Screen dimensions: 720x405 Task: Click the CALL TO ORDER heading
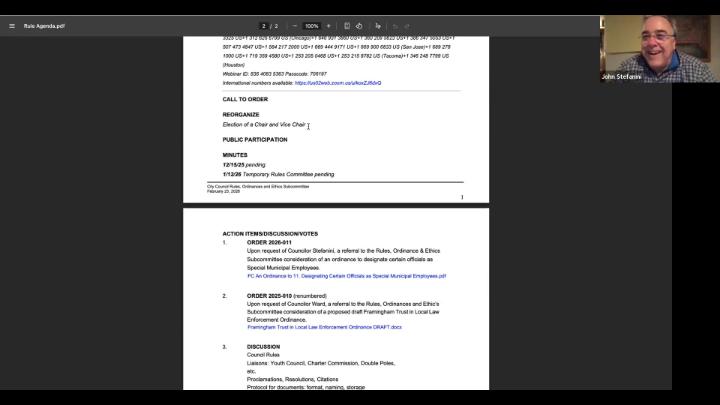tap(245, 99)
